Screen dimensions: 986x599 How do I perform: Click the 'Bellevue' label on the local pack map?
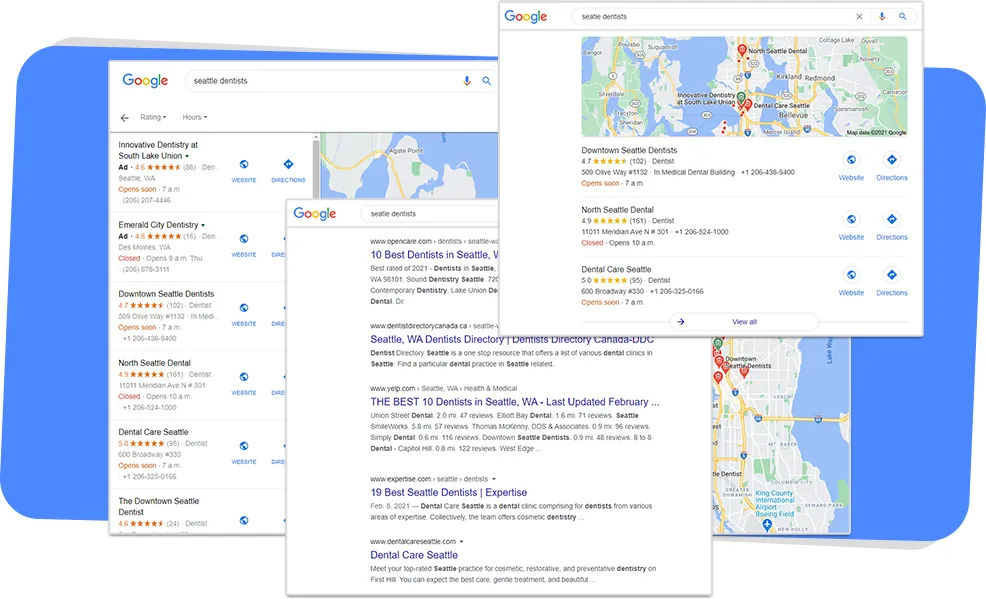tap(793, 116)
